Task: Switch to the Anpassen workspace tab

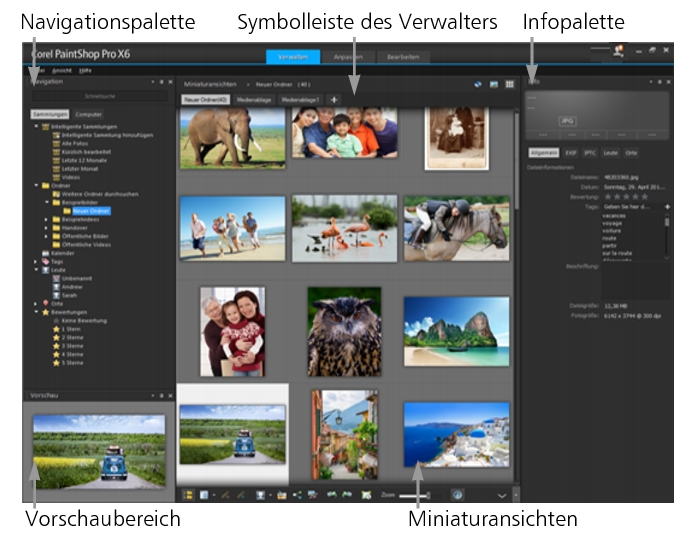Action: coord(349,57)
